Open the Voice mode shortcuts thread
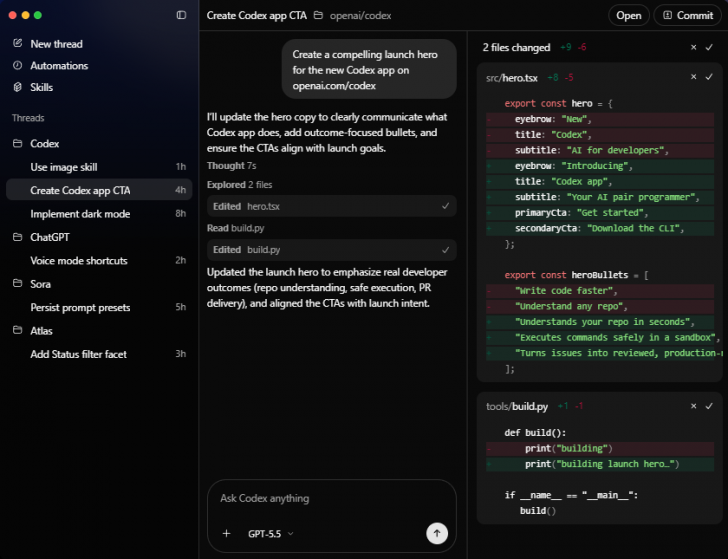Image resolution: width=728 pixels, height=559 pixels. coord(99,261)
